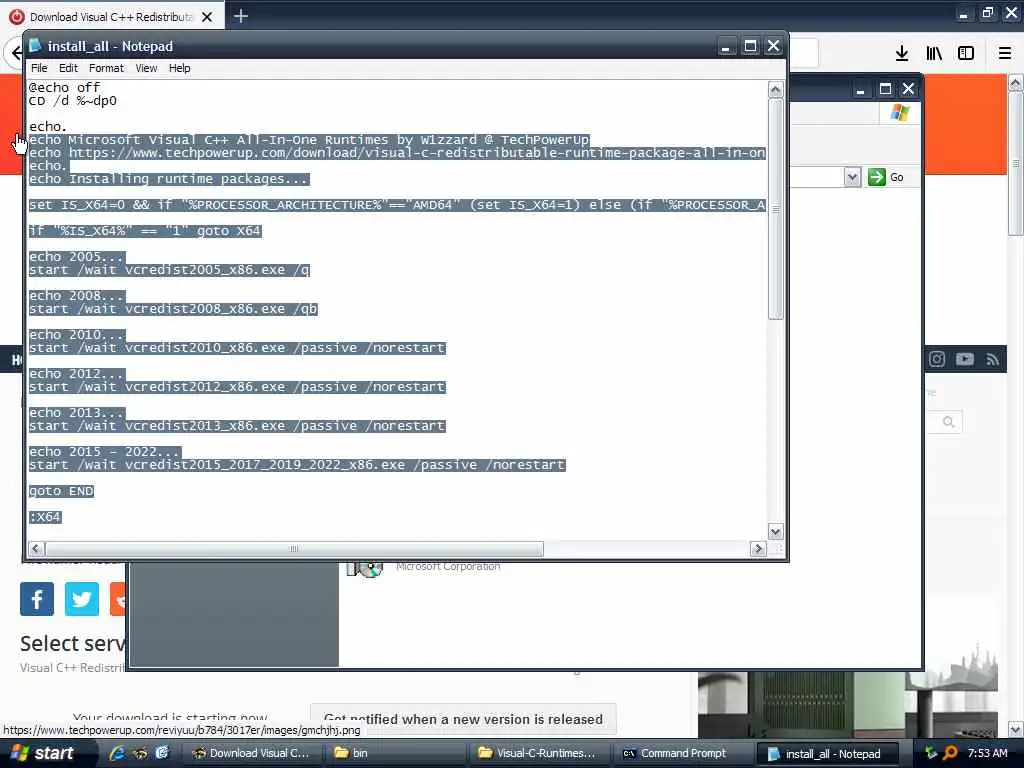This screenshot has height=768, width=1024.
Task: Click the webpage search magnifier icon
Action: click(949, 422)
